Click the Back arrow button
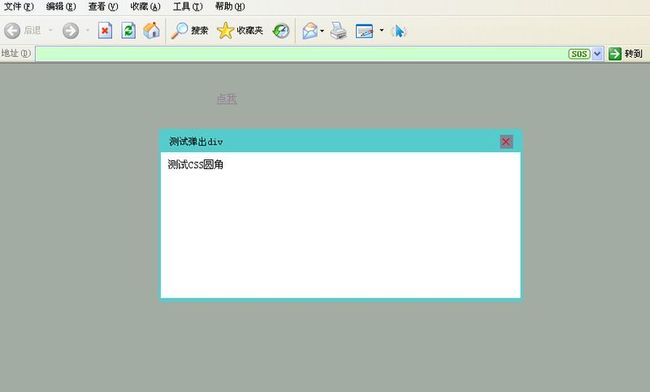Image resolution: width=650 pixels, height=392 pixels. [12, 31]
